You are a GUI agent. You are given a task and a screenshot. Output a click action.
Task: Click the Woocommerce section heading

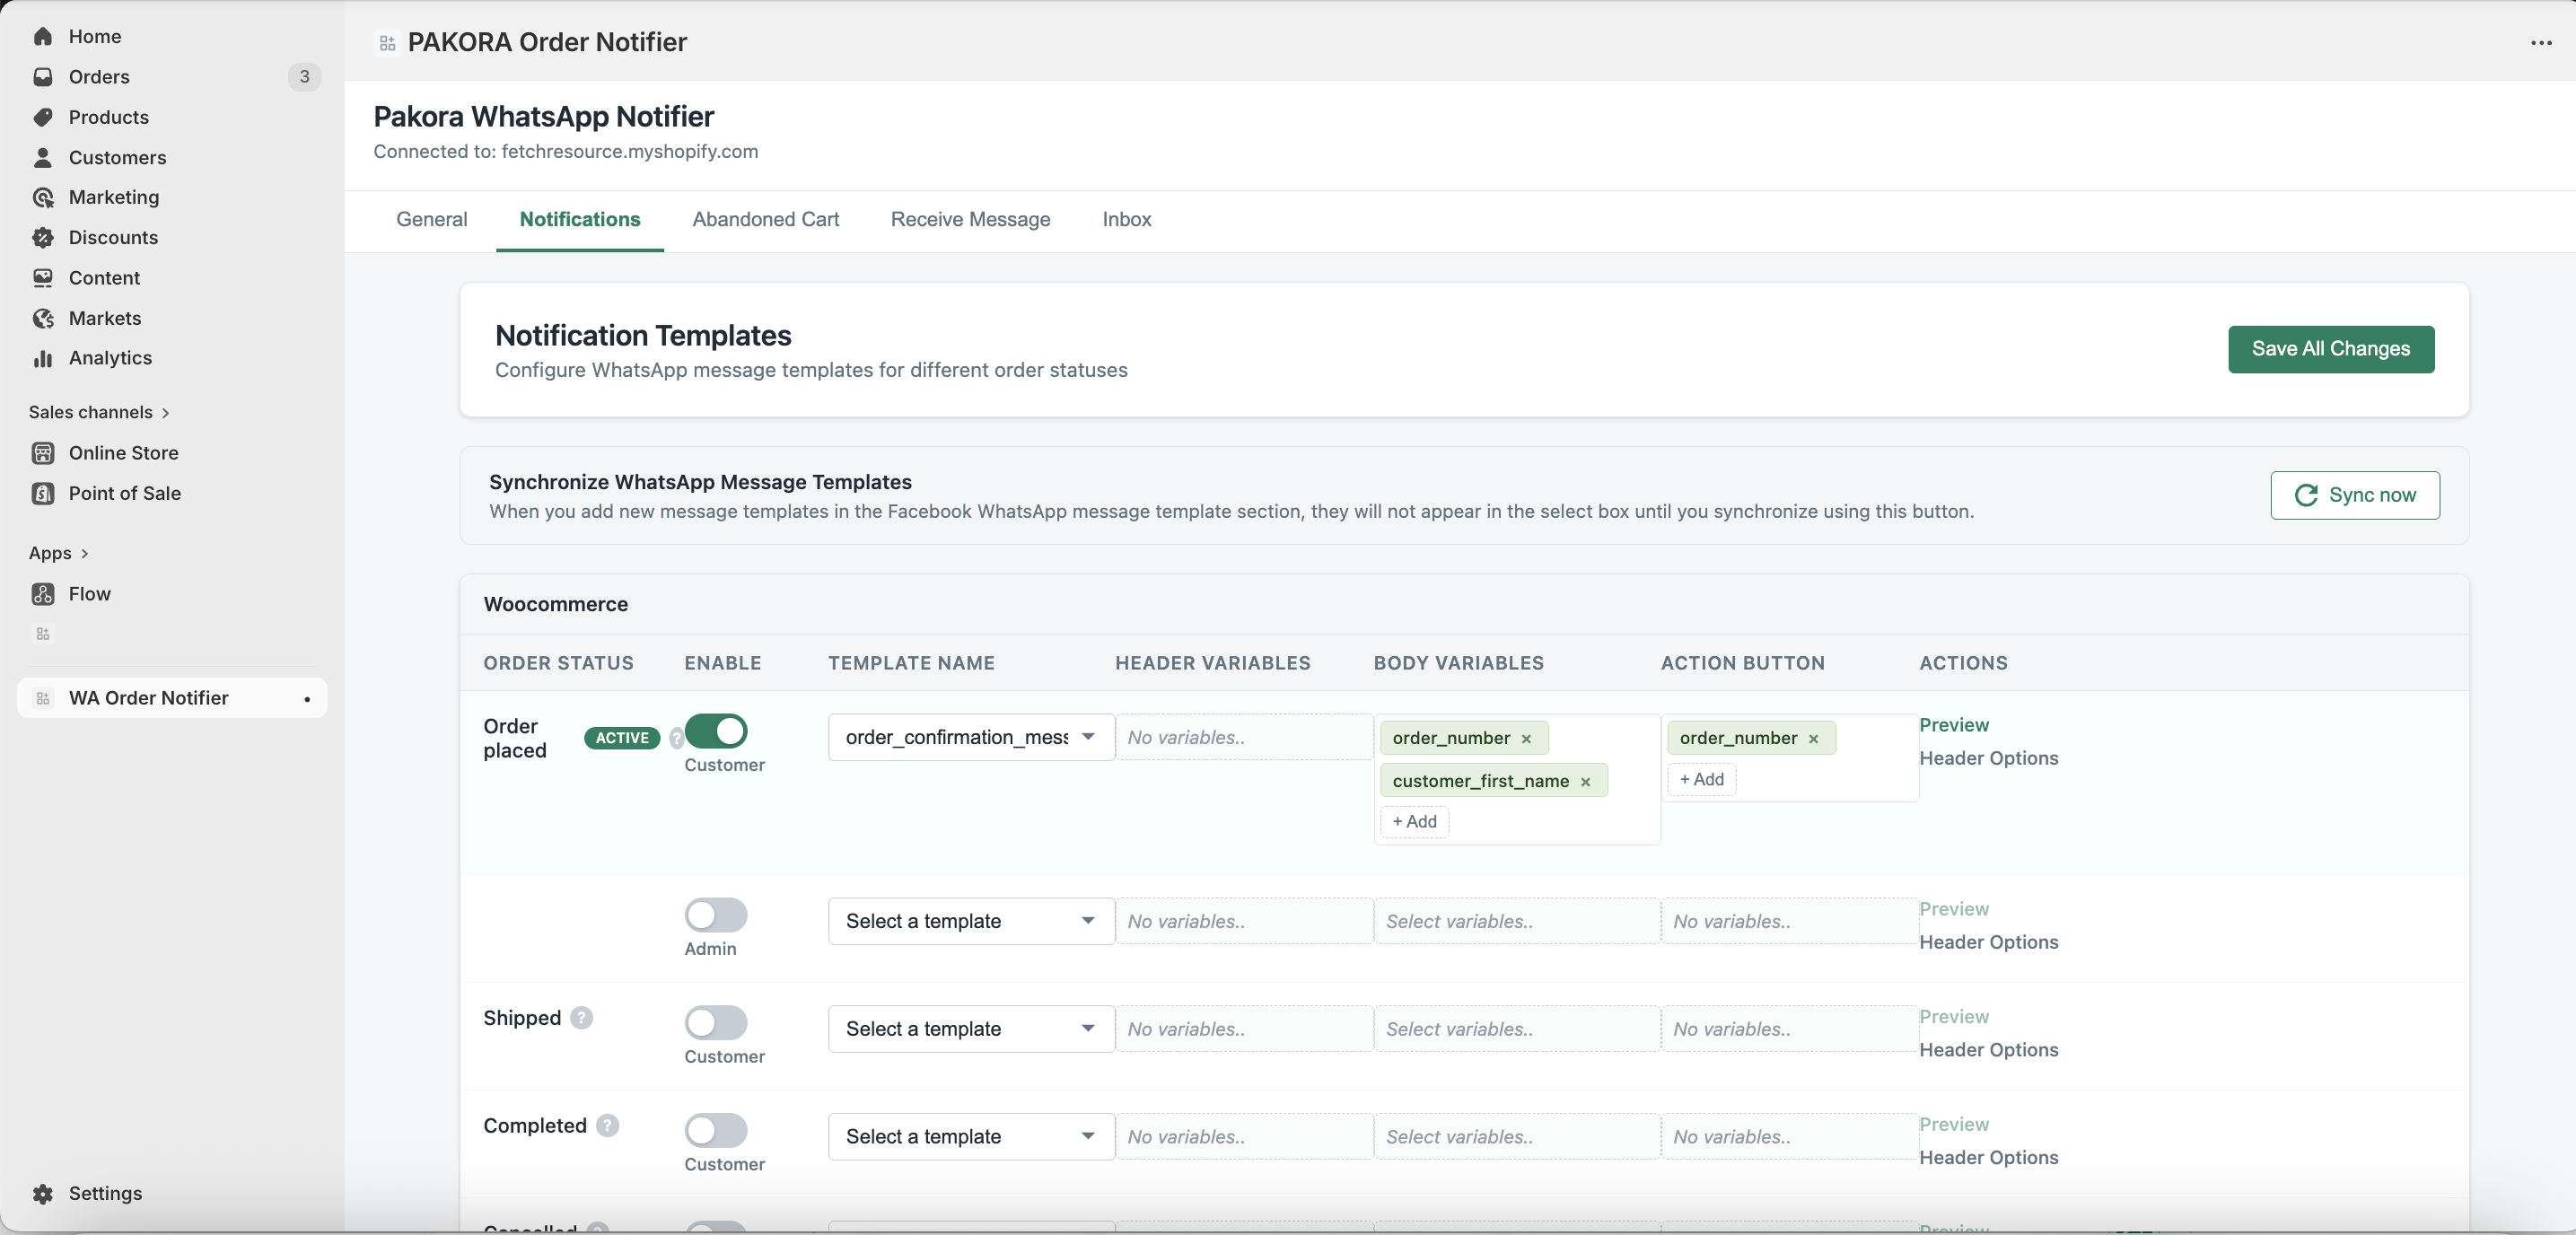click(x=555, y=604)
